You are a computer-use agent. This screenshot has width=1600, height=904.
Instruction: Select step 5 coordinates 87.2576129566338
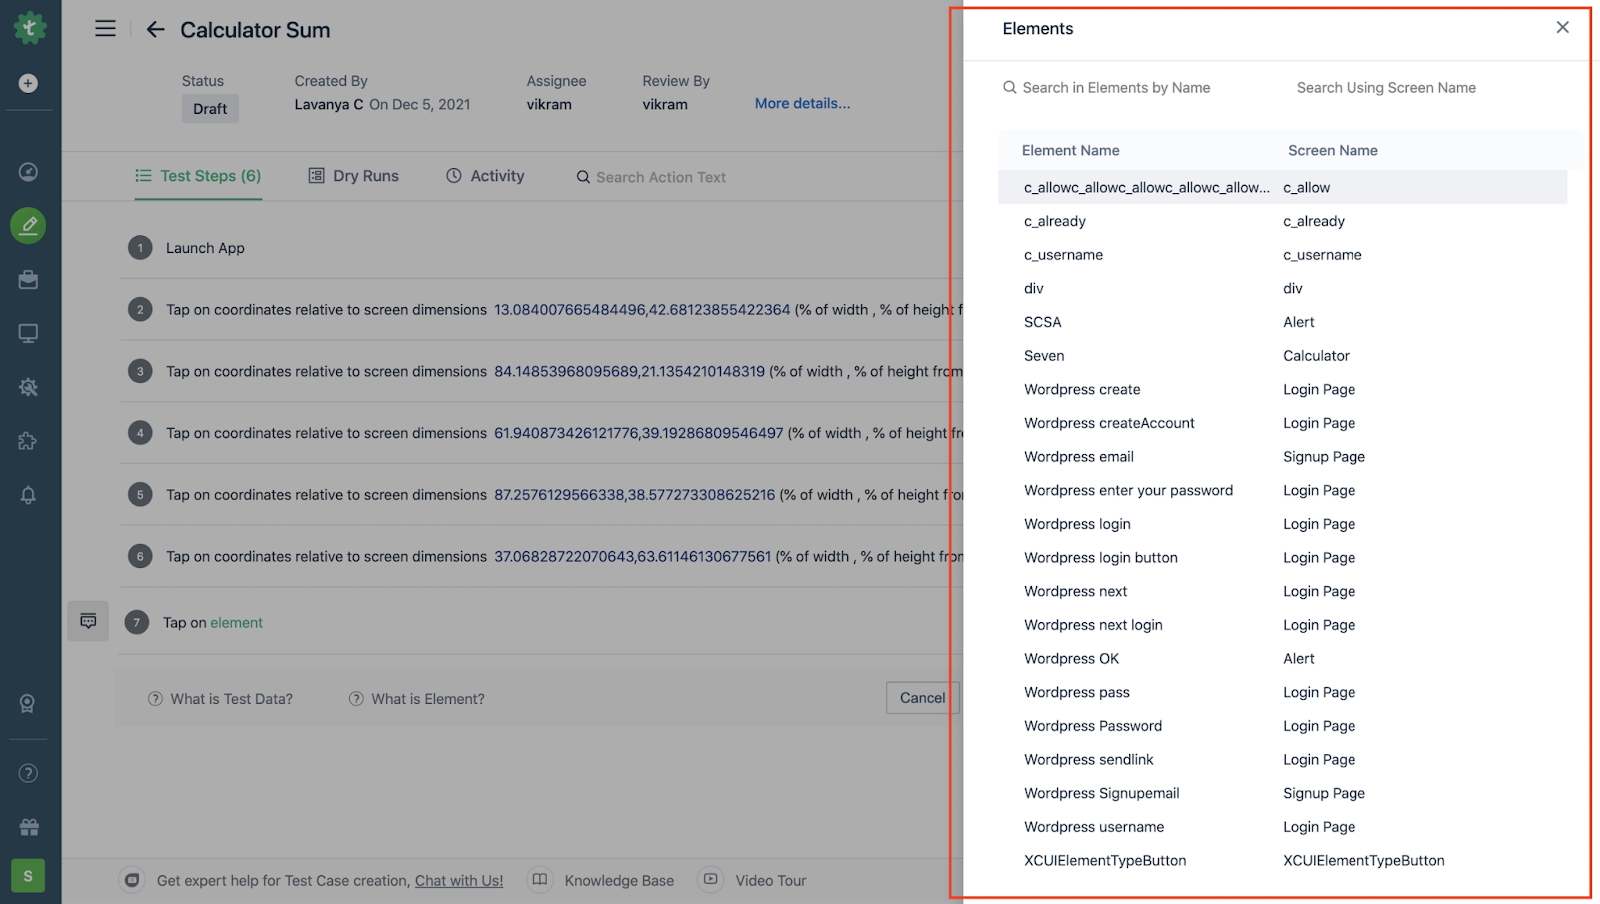coord(540,495)
